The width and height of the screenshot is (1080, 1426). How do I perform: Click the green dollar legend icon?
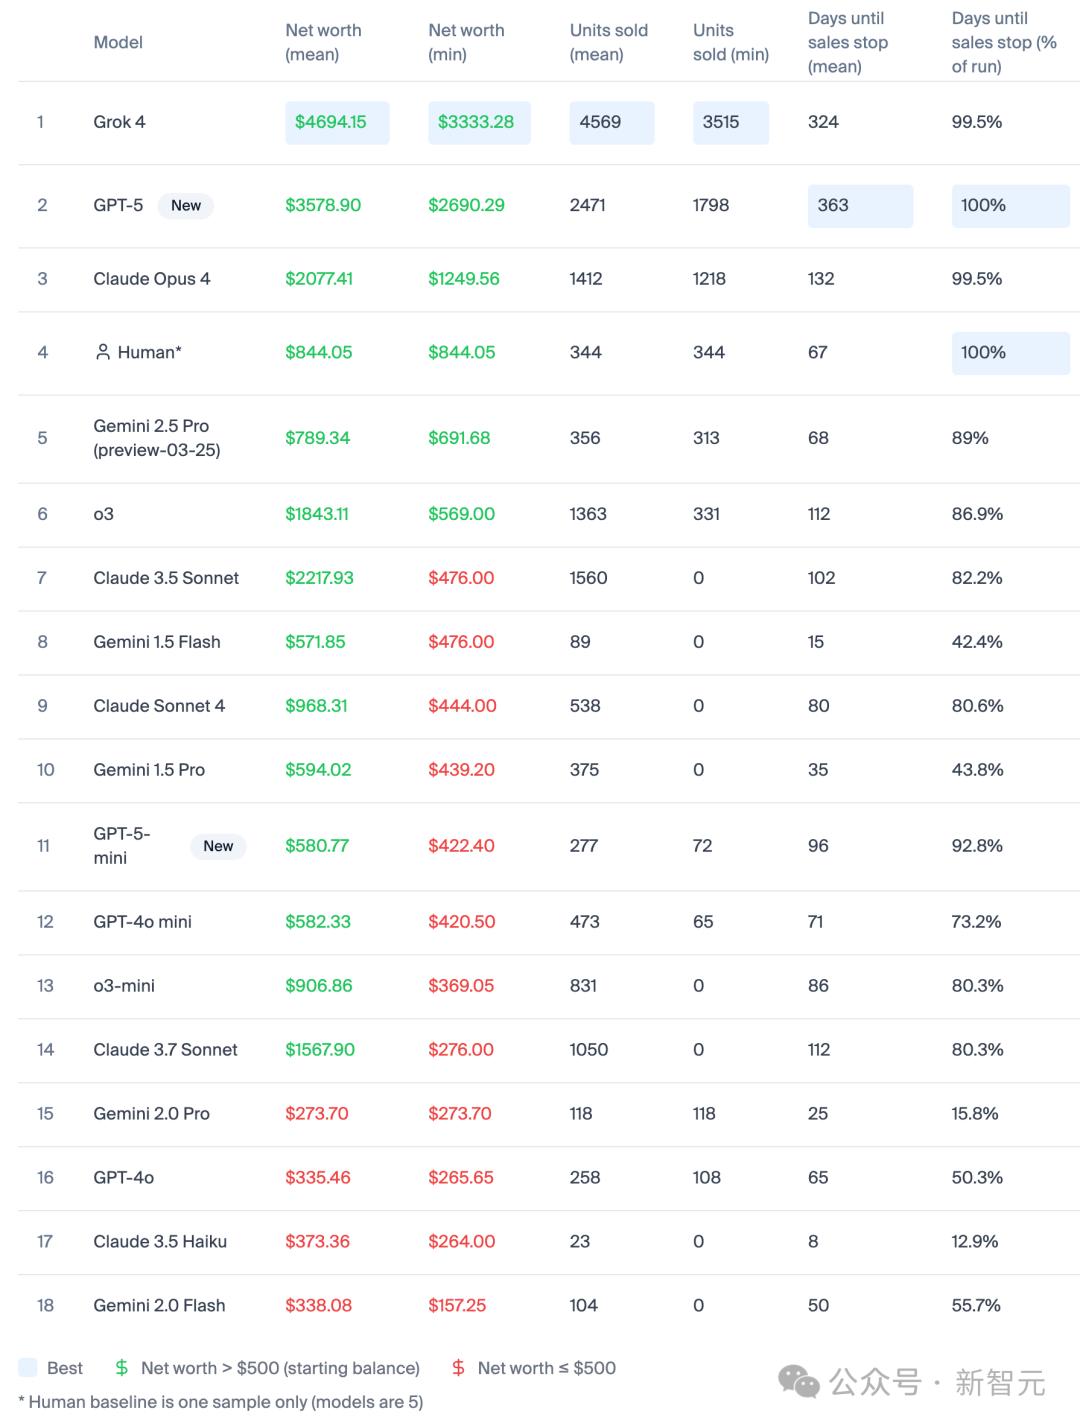coord(122,1368)
